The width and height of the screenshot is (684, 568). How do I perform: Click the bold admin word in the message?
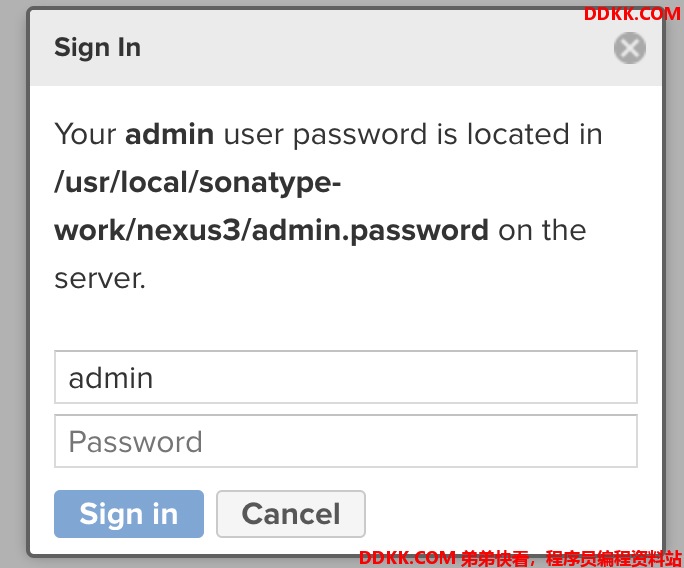coord(169,133)
